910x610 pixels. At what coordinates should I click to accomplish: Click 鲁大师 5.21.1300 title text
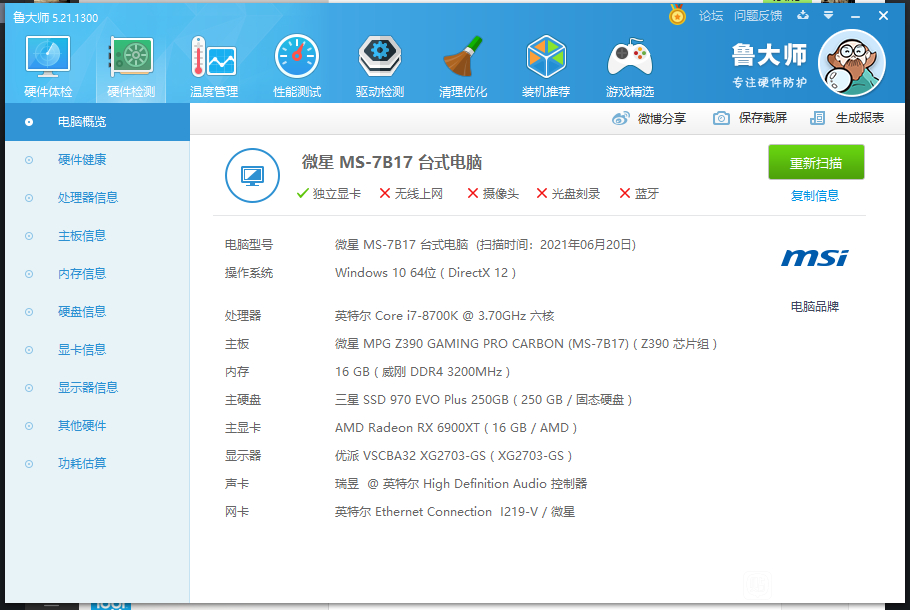coord(56,18)
